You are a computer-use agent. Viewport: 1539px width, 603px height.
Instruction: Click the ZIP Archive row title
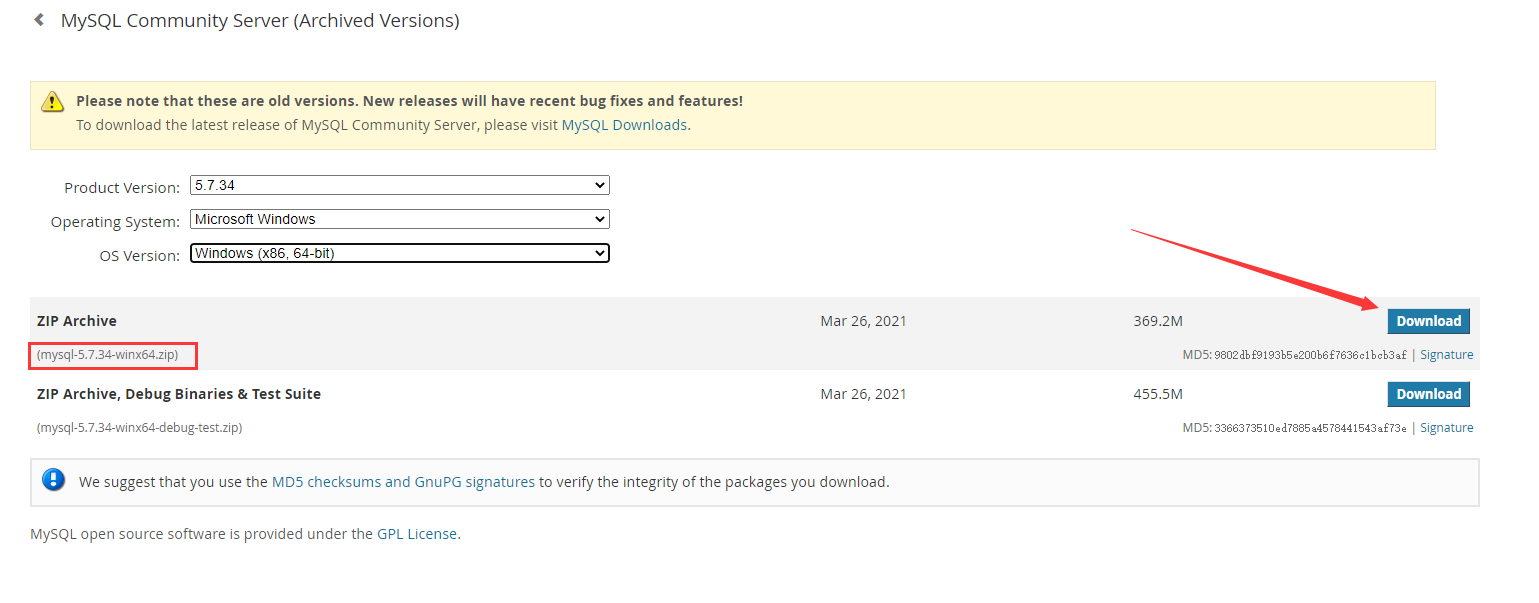pyautogui.click(x=77, y=321)
